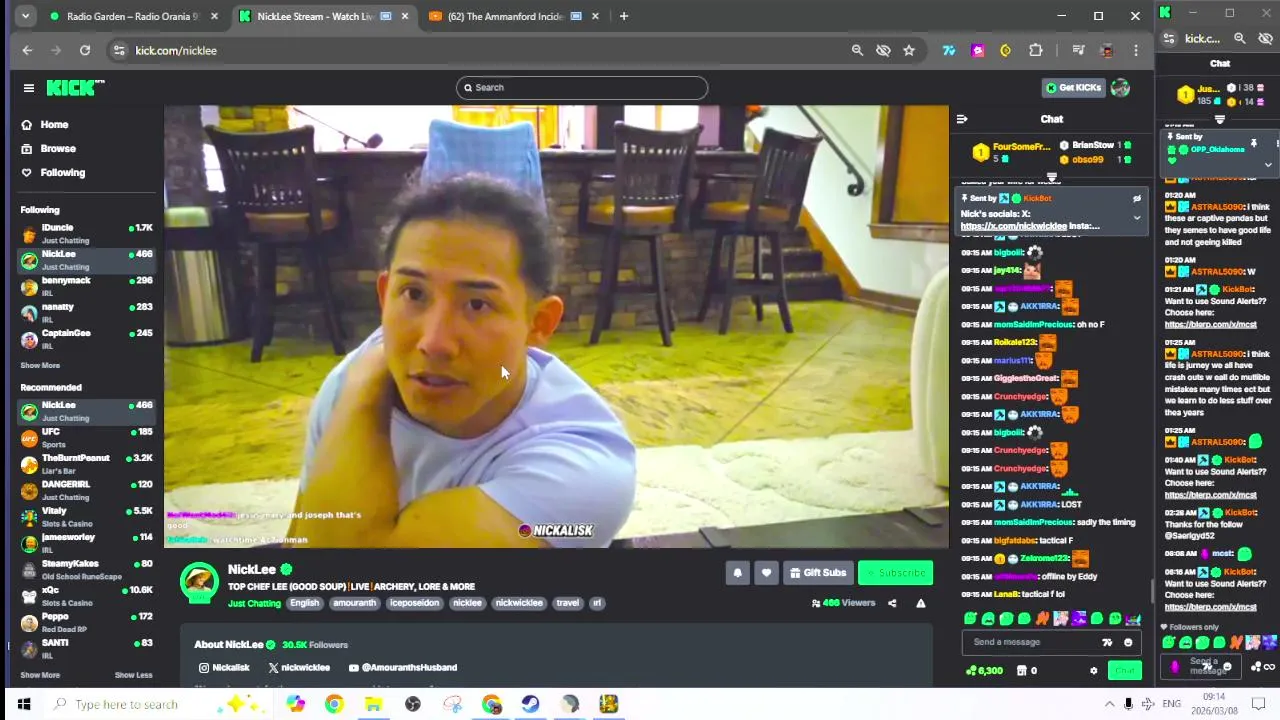
Task: Close the Radio Garden tab
Action: (214, 16)
